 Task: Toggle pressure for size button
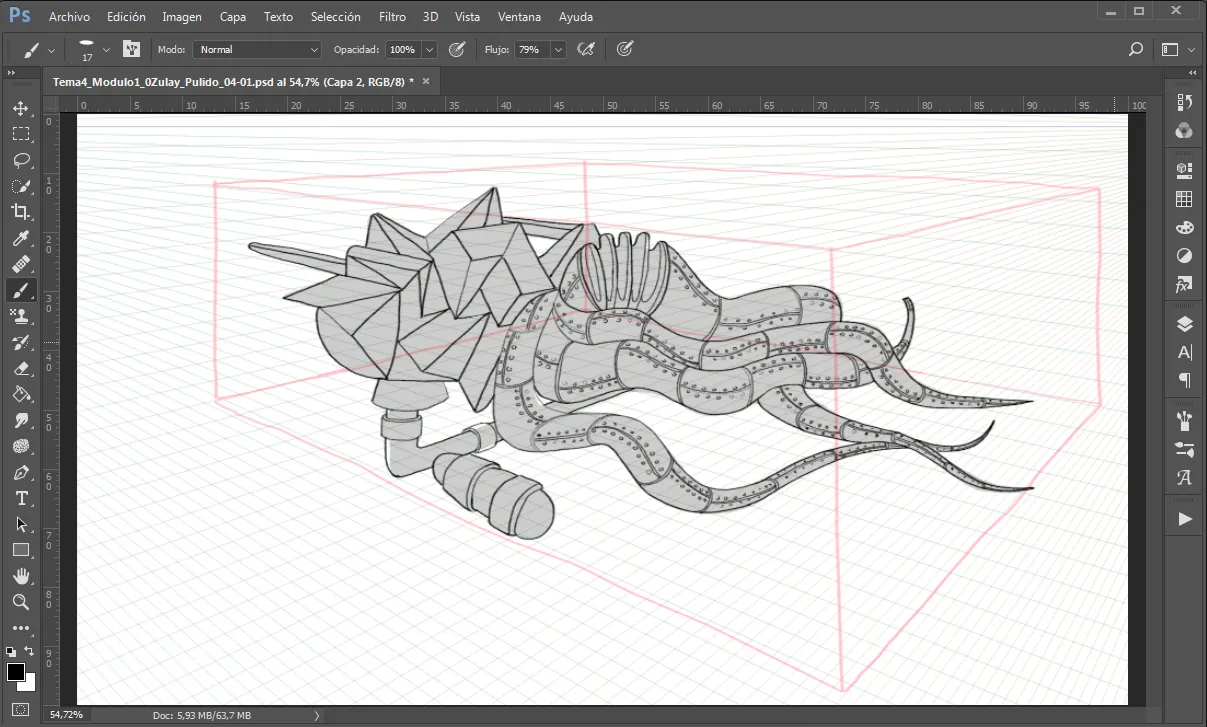point(625,49)
